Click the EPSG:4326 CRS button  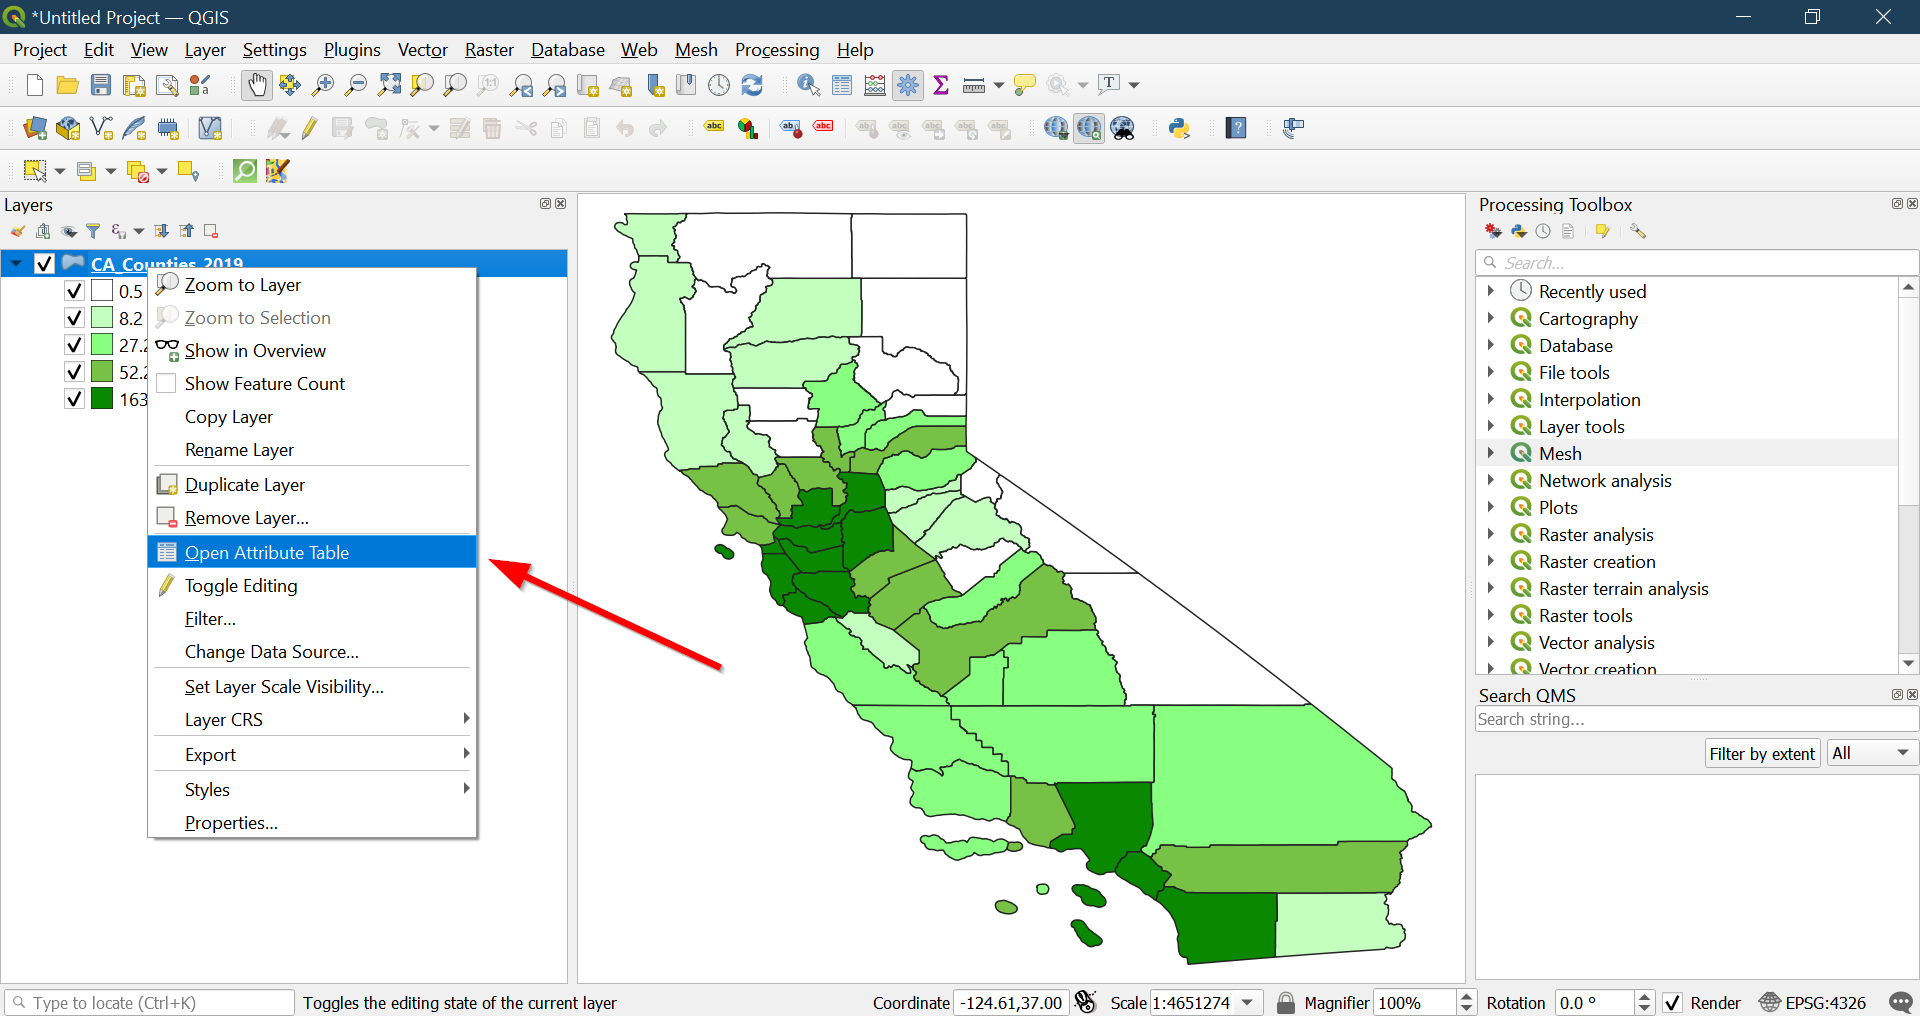tap(1813, 1003)
